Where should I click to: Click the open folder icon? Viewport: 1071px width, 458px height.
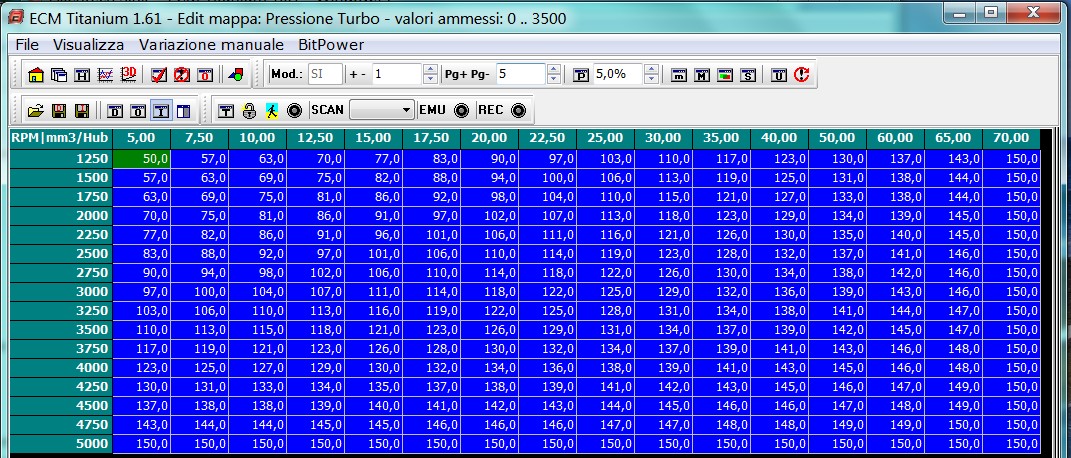pos(36,110)
